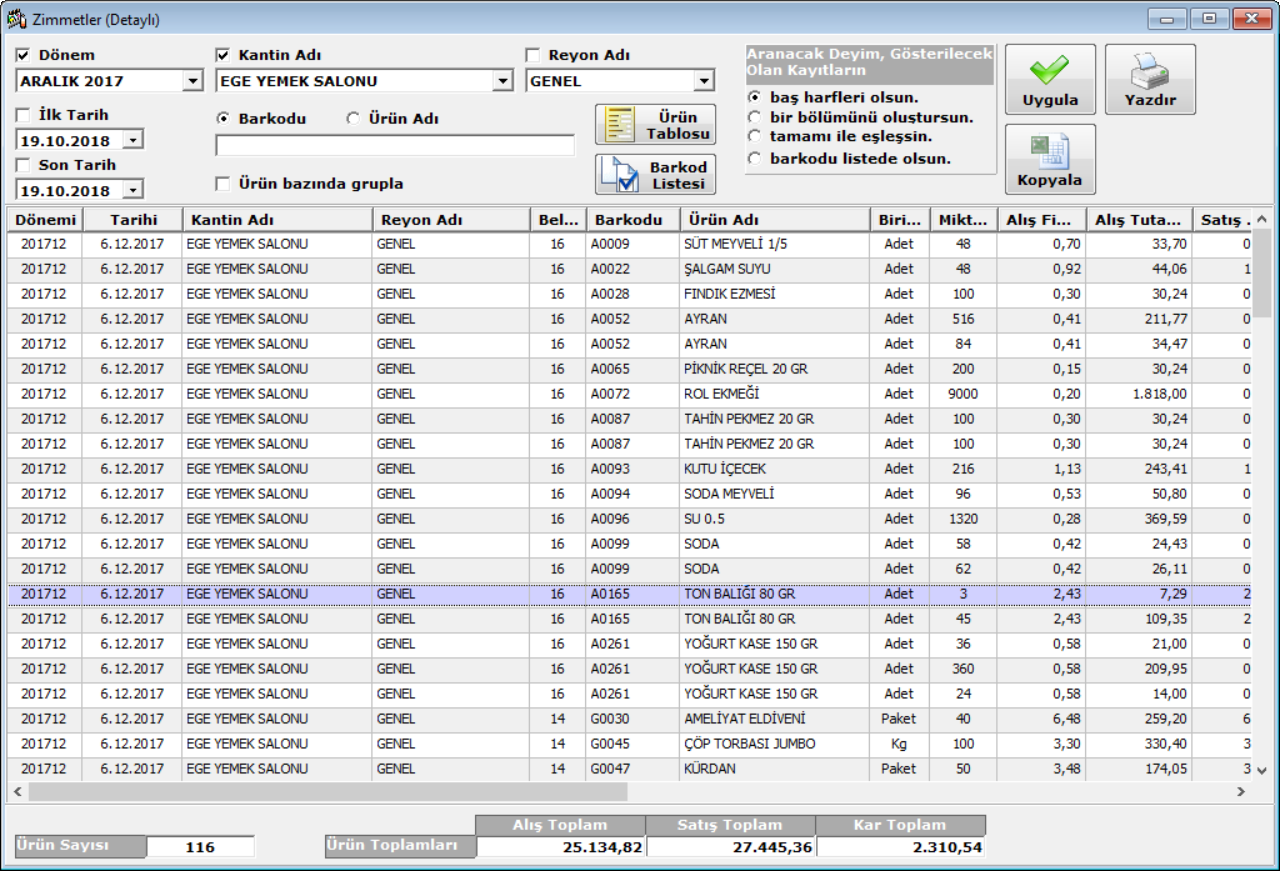This screenshot has height=871, width=1280.
Task: Open the İlk Tarih date picker dropdown
Action: [x=133, y=141]
